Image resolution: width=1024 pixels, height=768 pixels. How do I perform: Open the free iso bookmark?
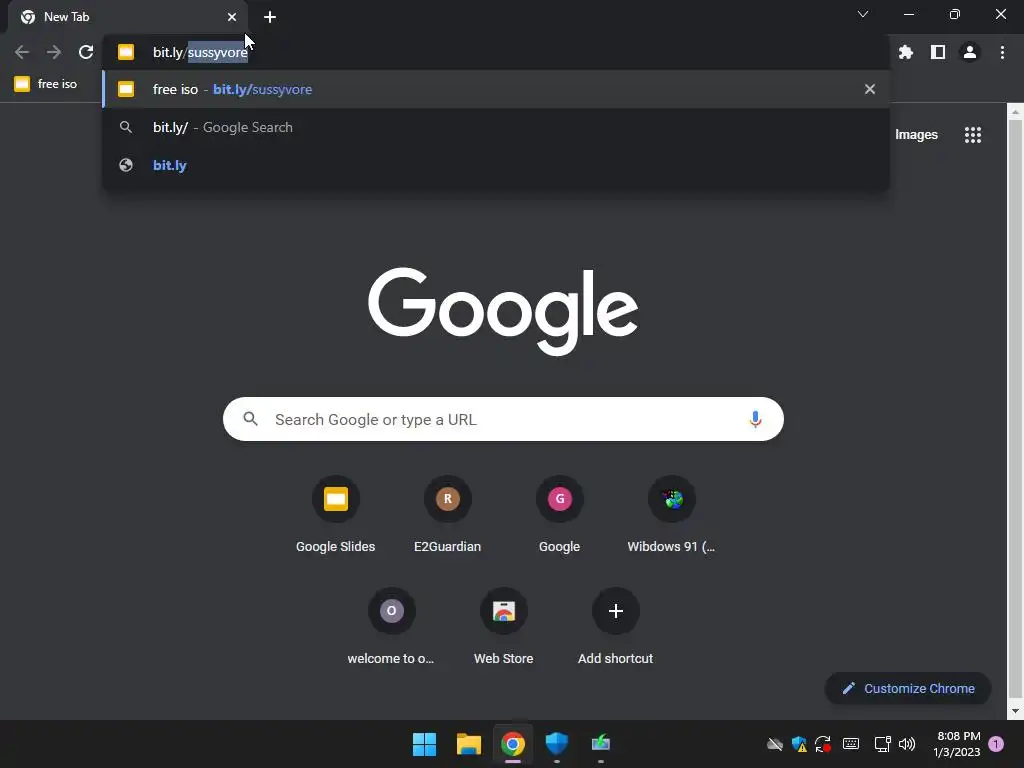click(46, 84)
